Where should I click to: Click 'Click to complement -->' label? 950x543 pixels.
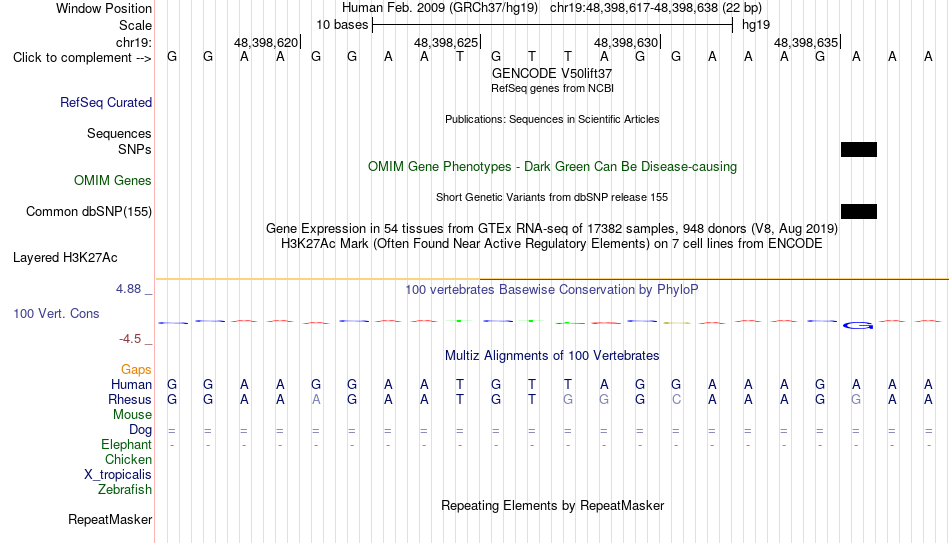(x=82, y=58)
